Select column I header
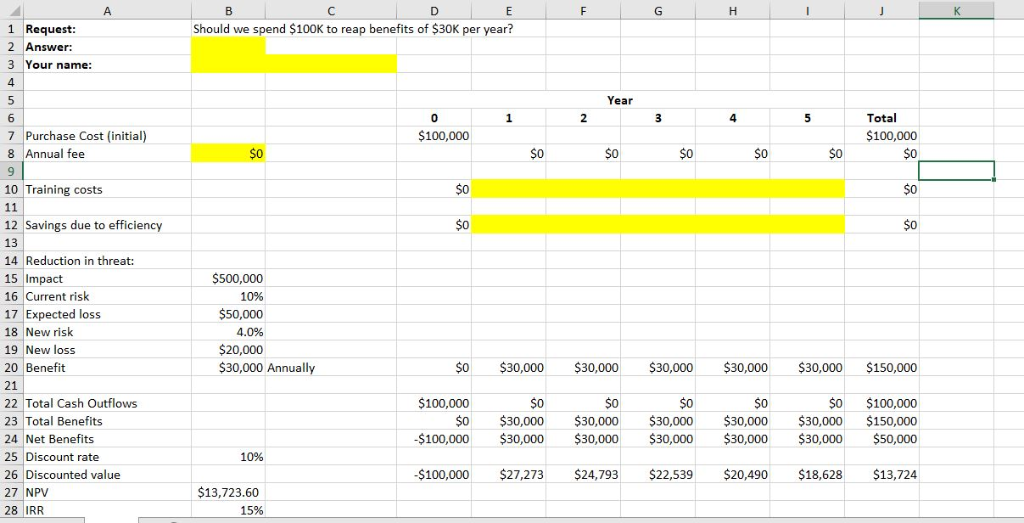Image resolution: width=1024 pixels, height=523 pixels. click(x=807, y=10)
